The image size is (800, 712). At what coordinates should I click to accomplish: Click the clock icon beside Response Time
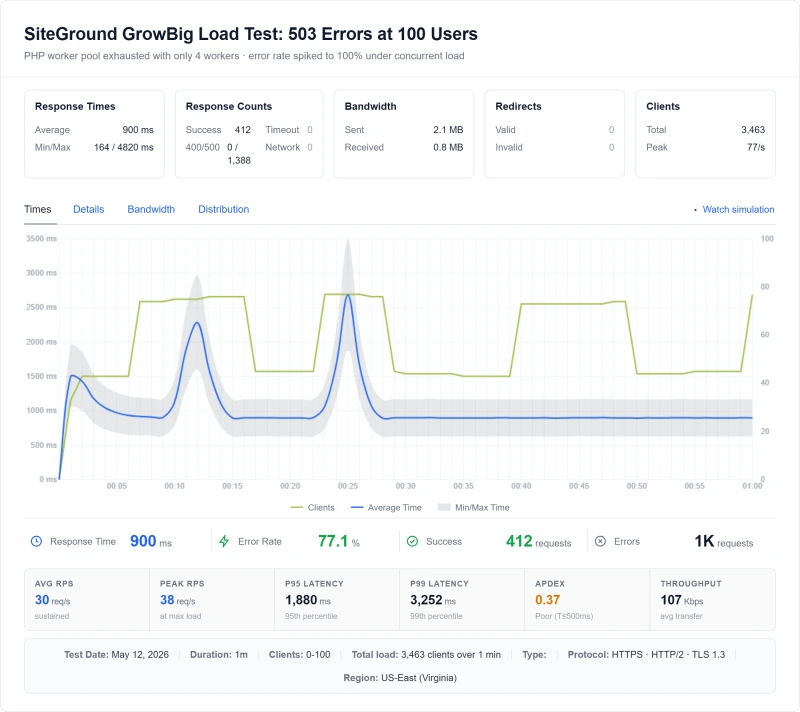tap(36, 541)
